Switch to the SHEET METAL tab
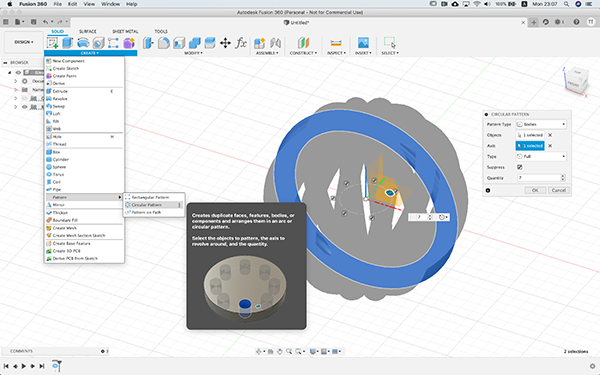 [125, 31]
